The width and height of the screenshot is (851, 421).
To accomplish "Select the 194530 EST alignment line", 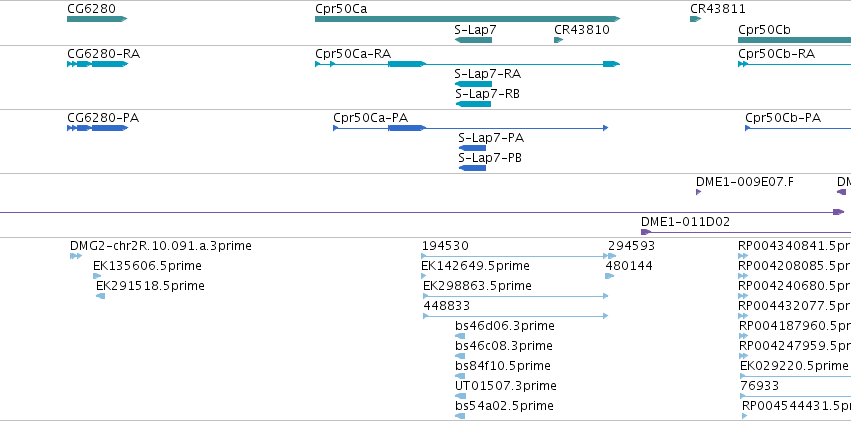I will pyautogui.click(x=519, y=256).
